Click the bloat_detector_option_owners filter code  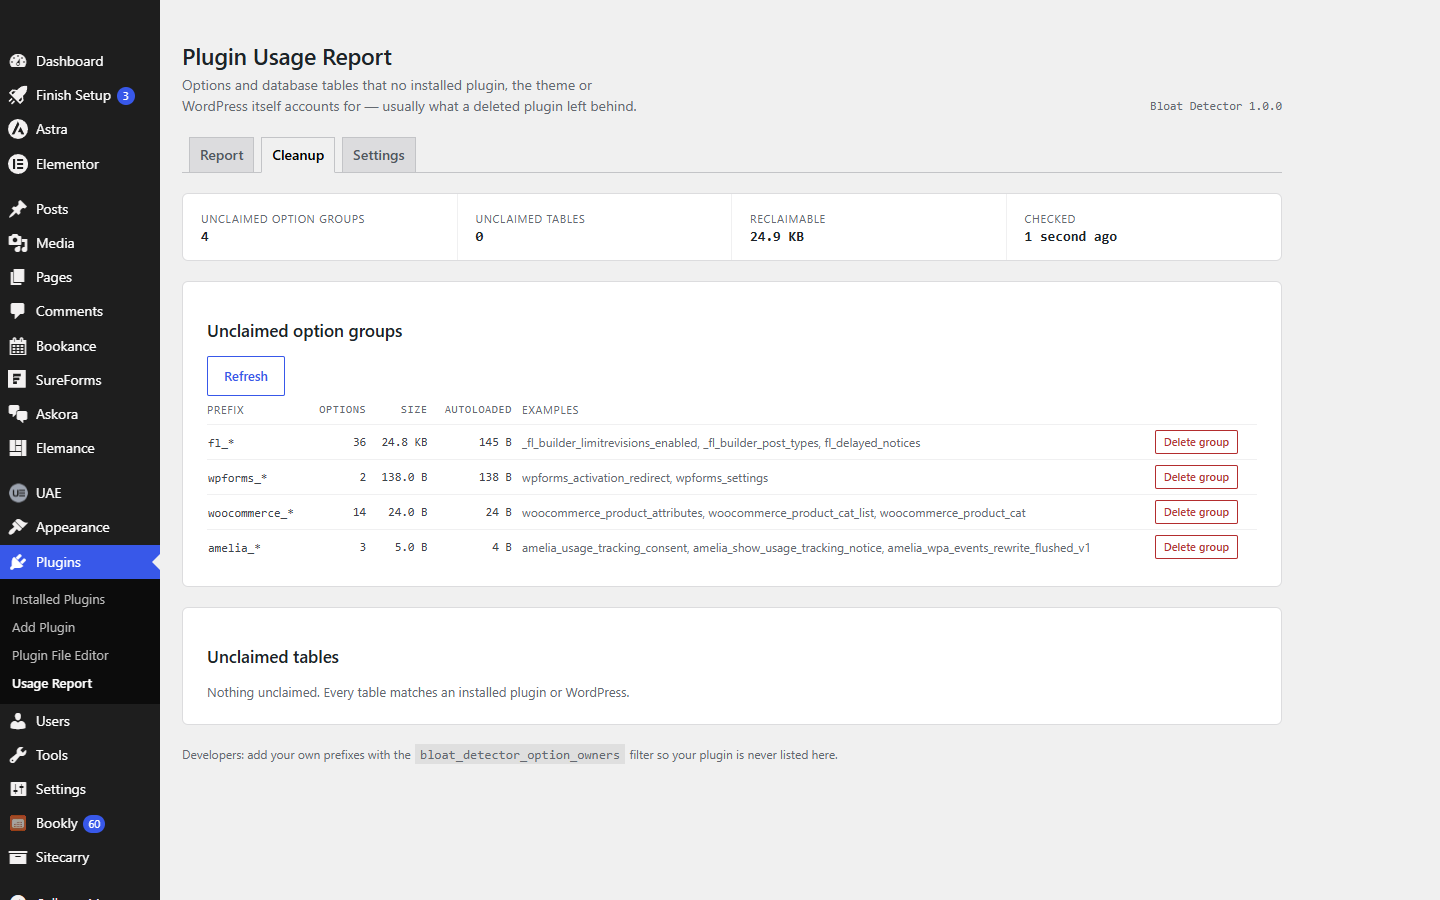click(x=520, y=755)
